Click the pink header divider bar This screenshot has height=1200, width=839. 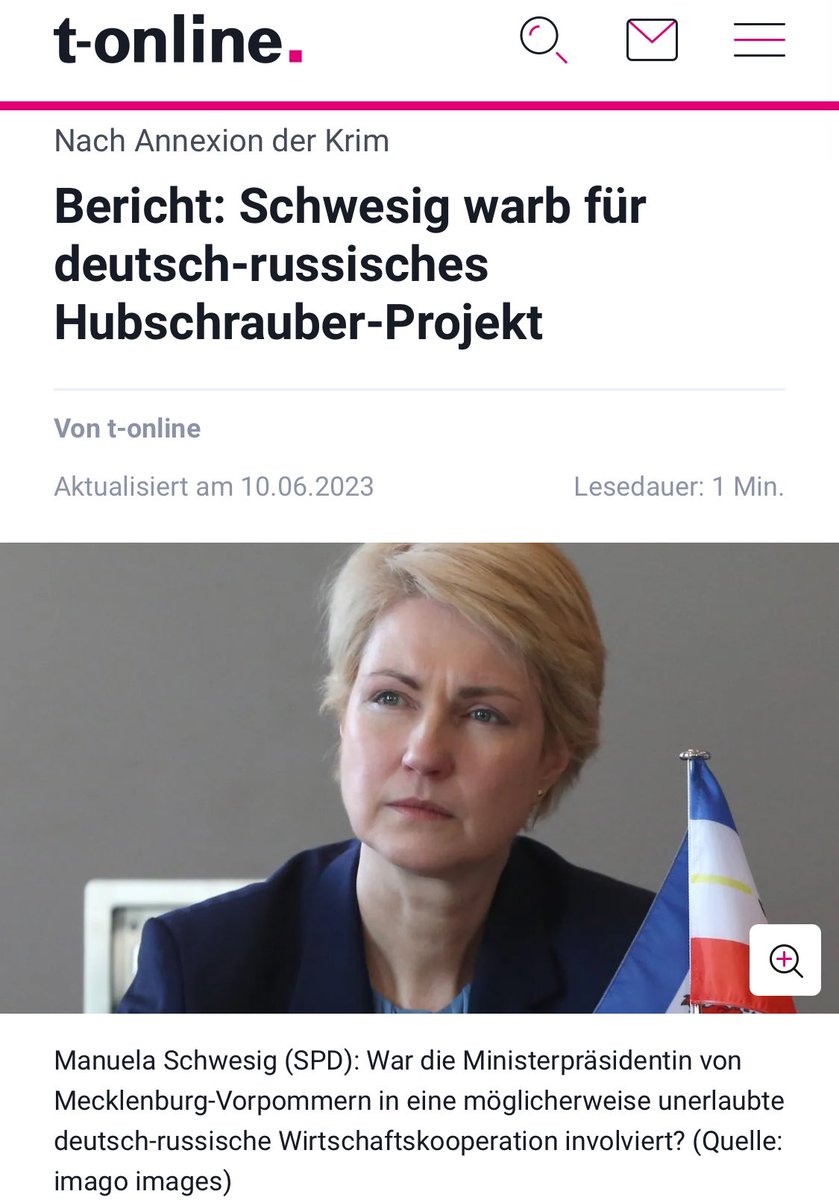coord(419,104)
